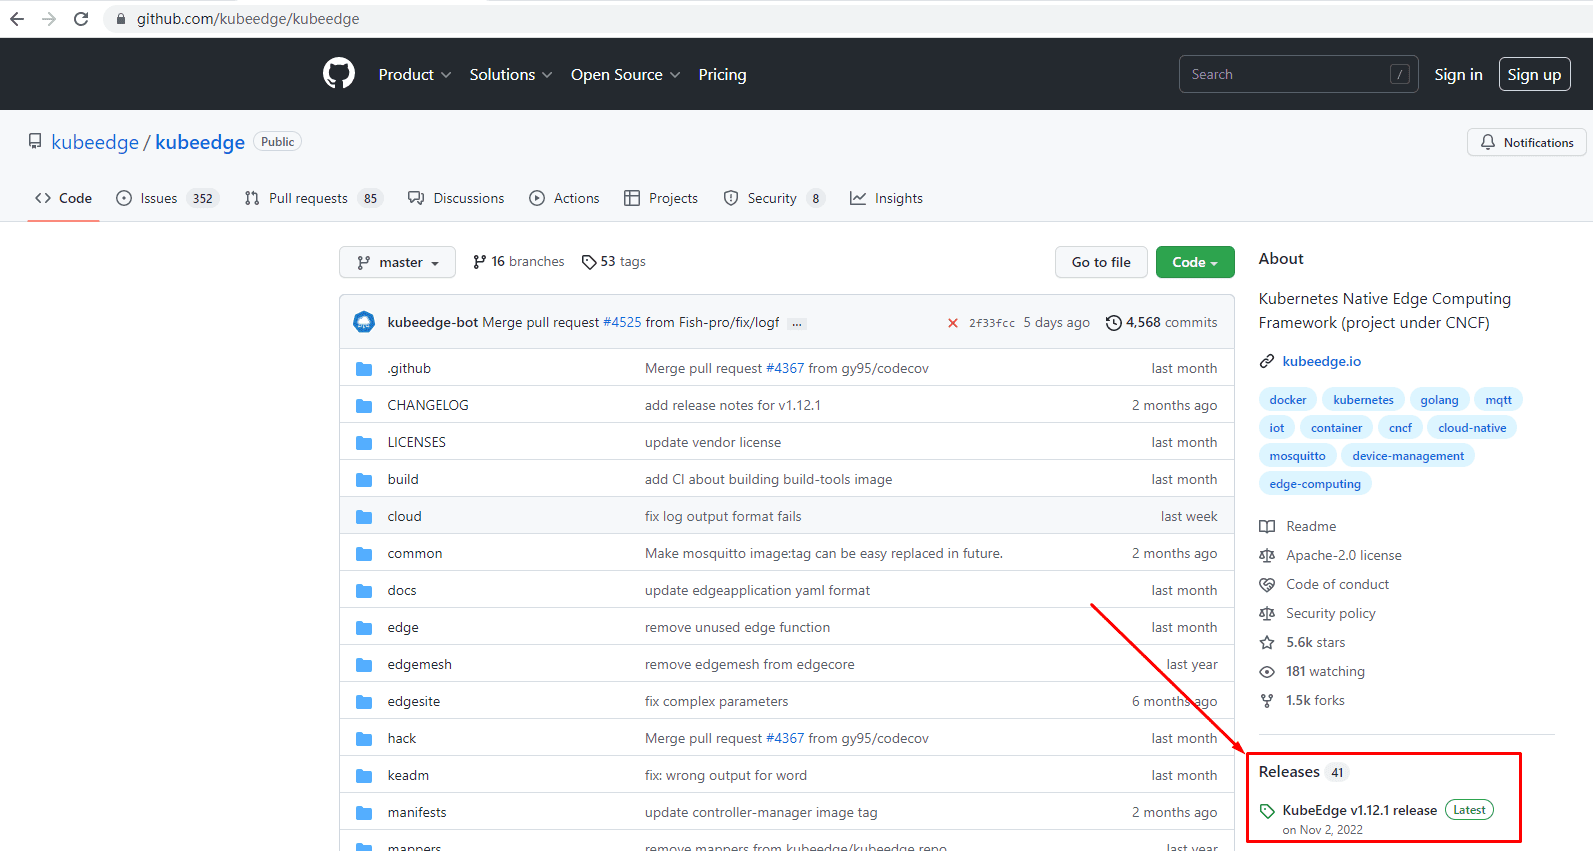
Task: Click the Sign in link
Action: point(1458,75)
